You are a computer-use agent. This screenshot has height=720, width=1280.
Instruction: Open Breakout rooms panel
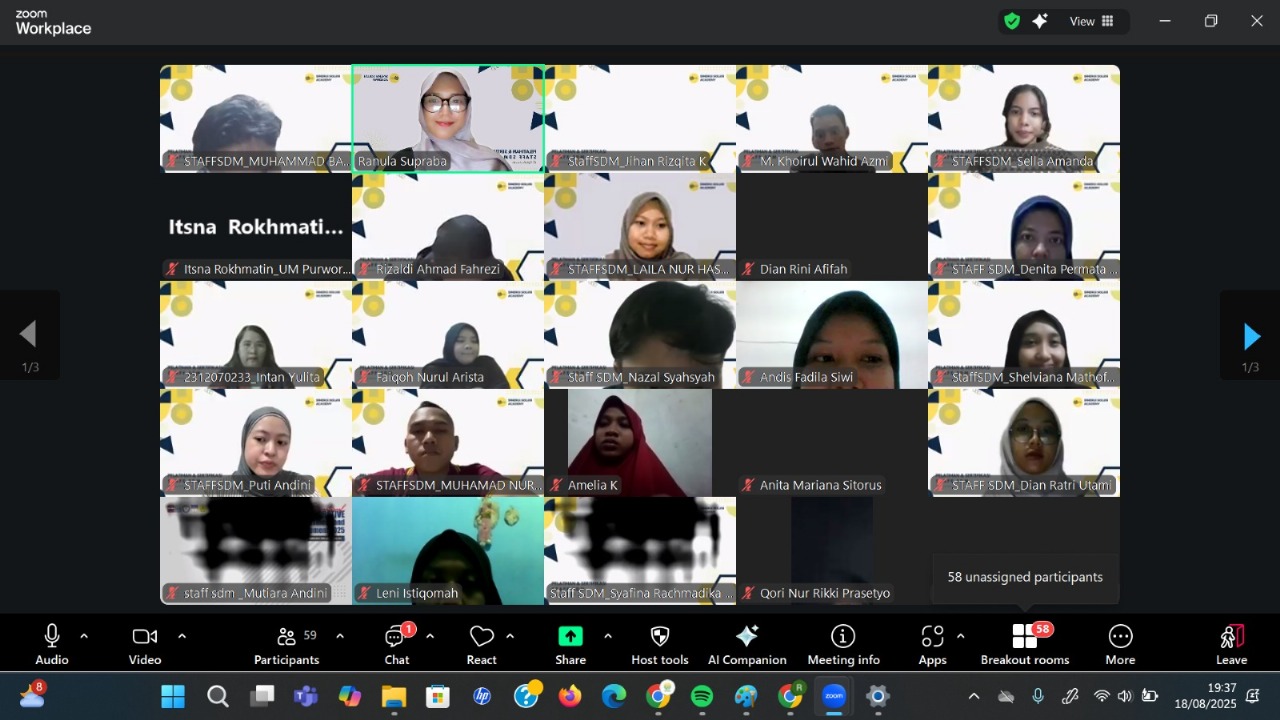pos(1025,643)
